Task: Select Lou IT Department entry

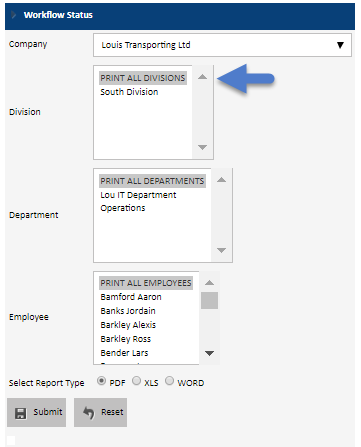Action: pos(138,195)
